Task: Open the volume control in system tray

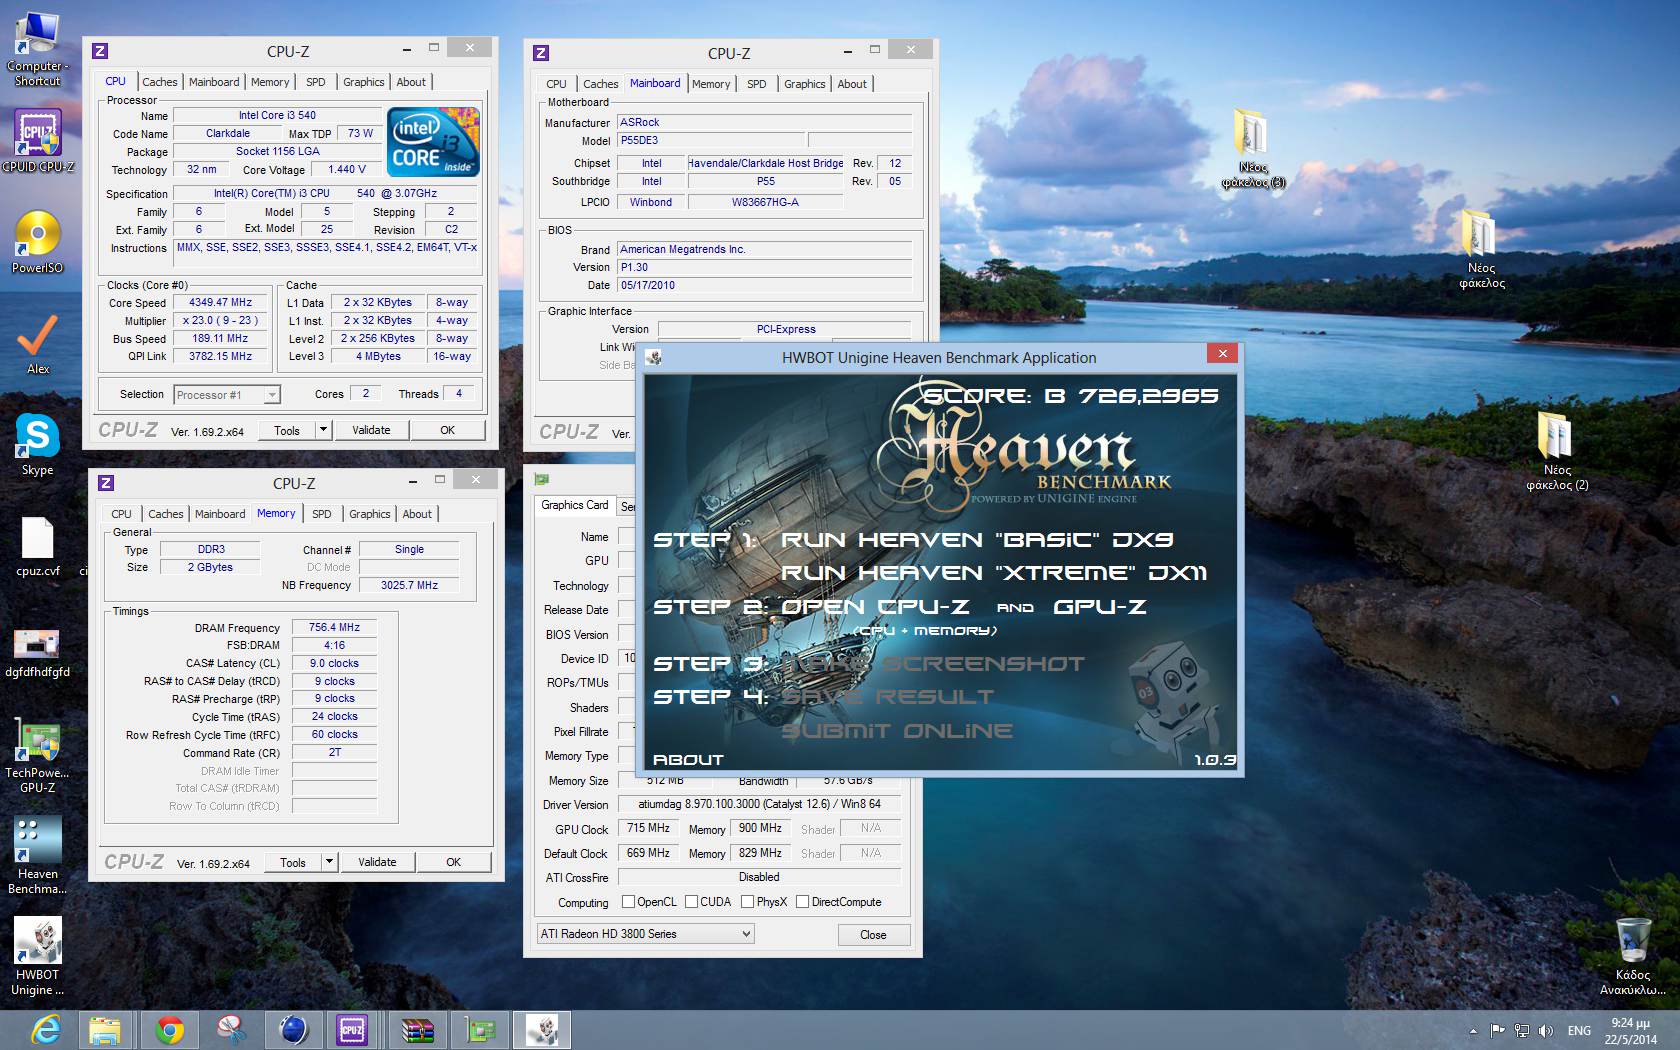Action: point(1546,1030)
